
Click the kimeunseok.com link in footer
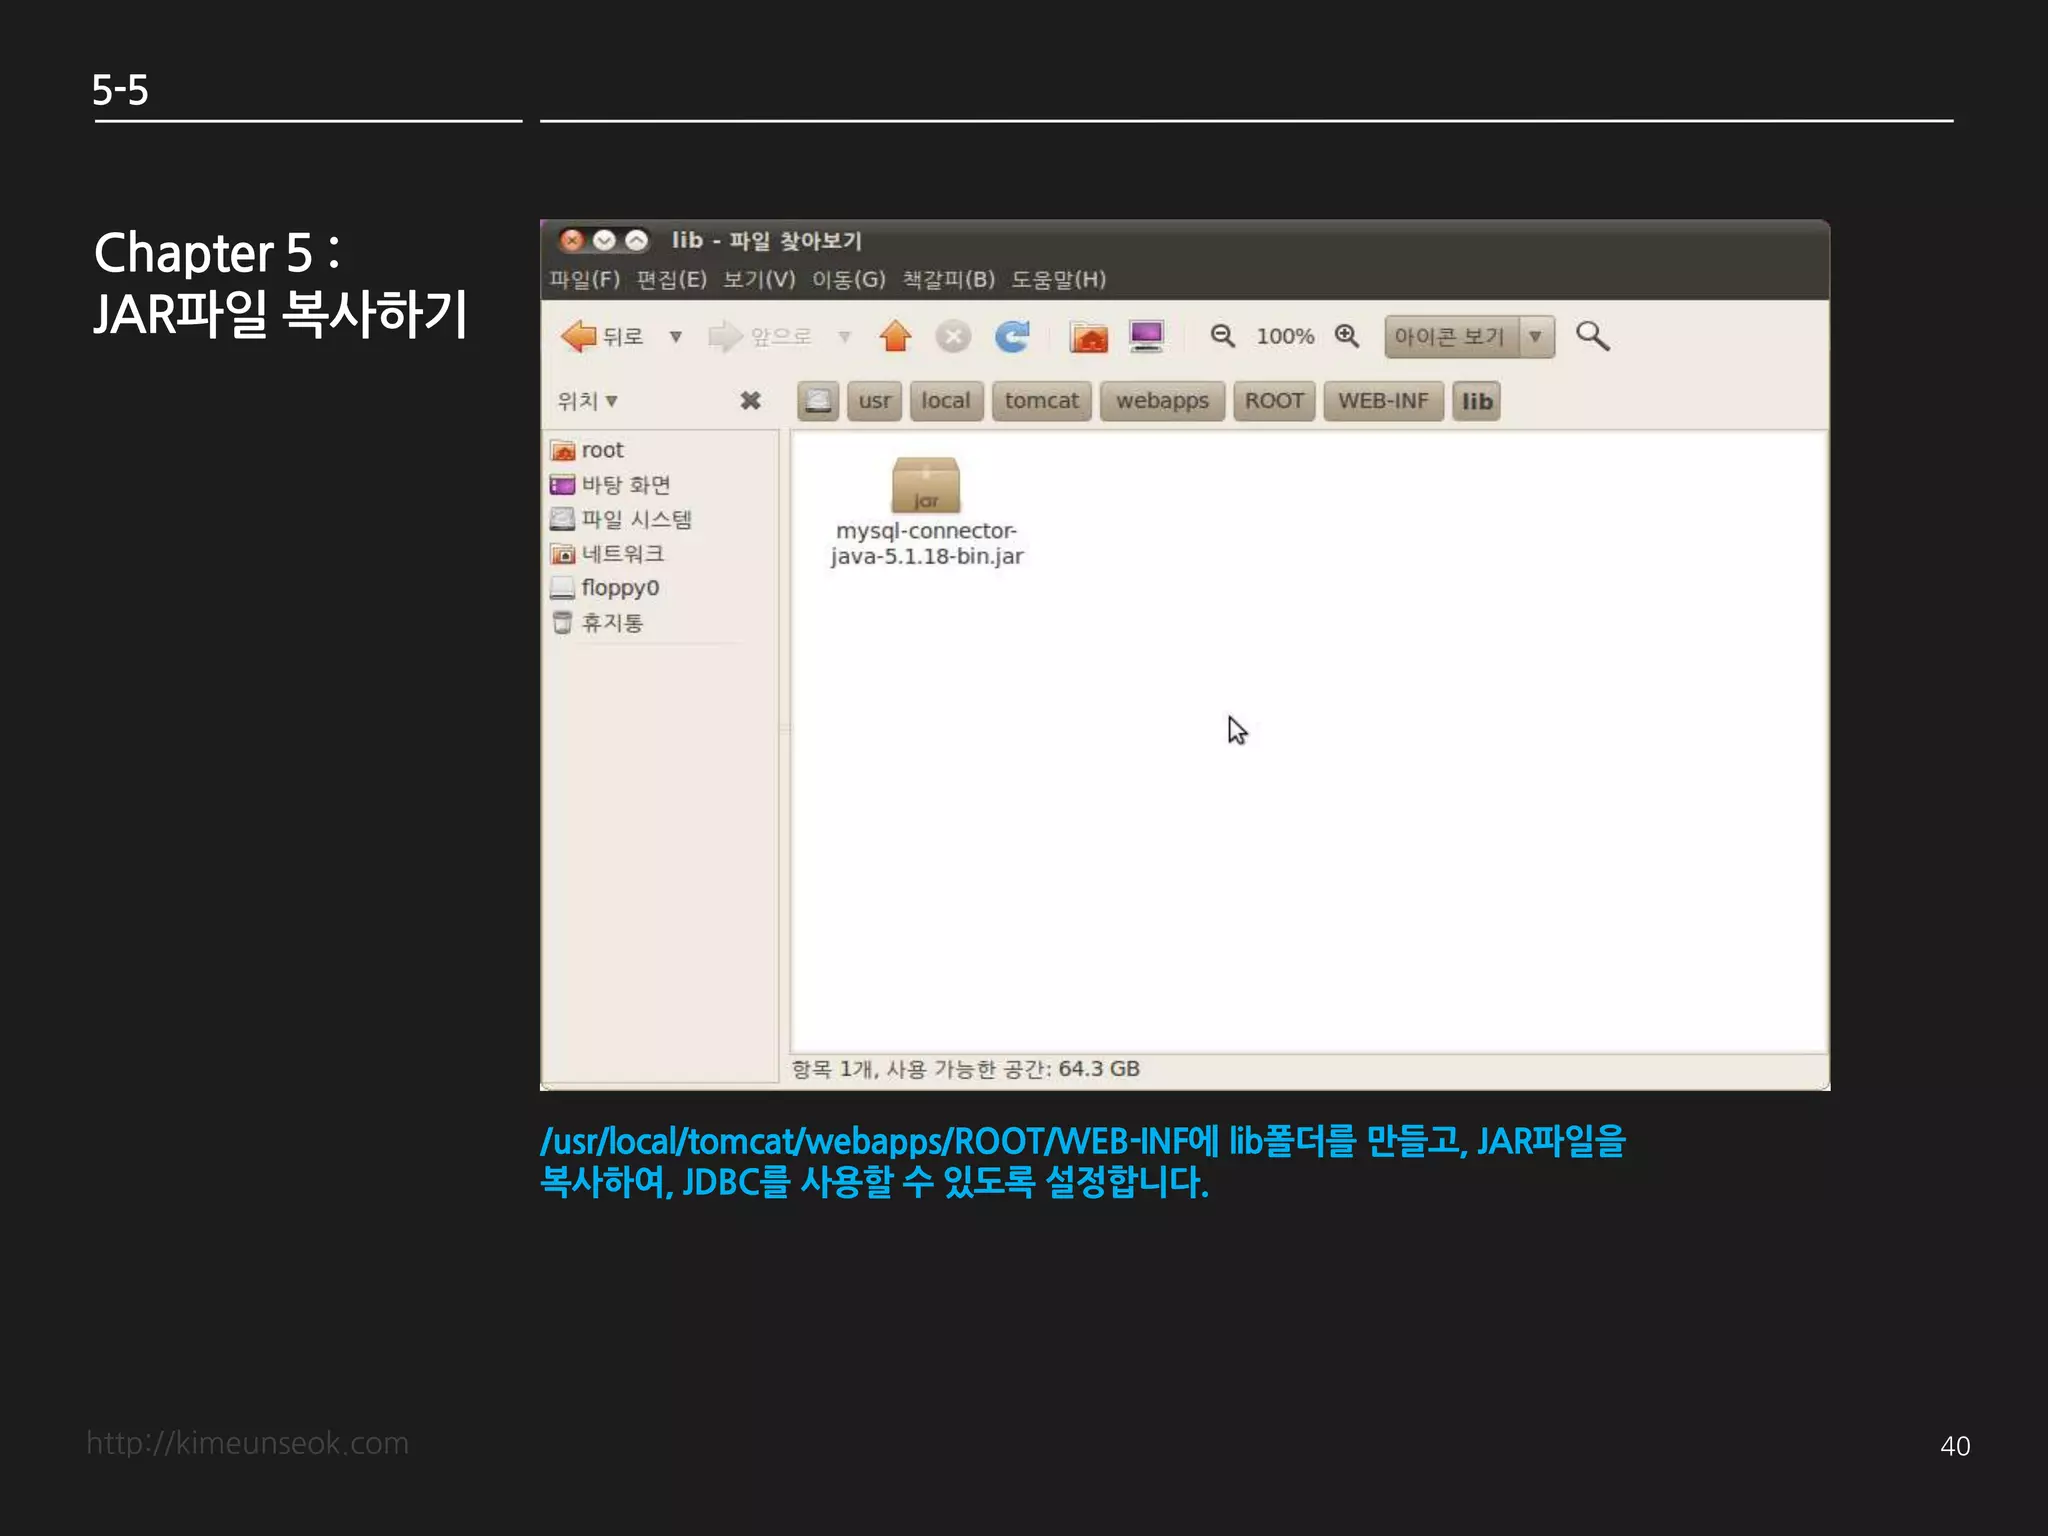tap(247, 1443)
